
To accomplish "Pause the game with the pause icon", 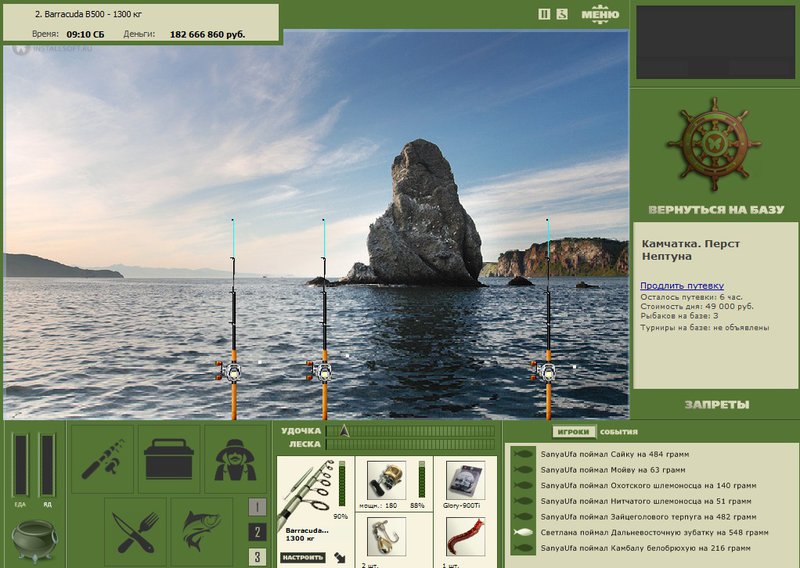I will [x=544, y=14].
